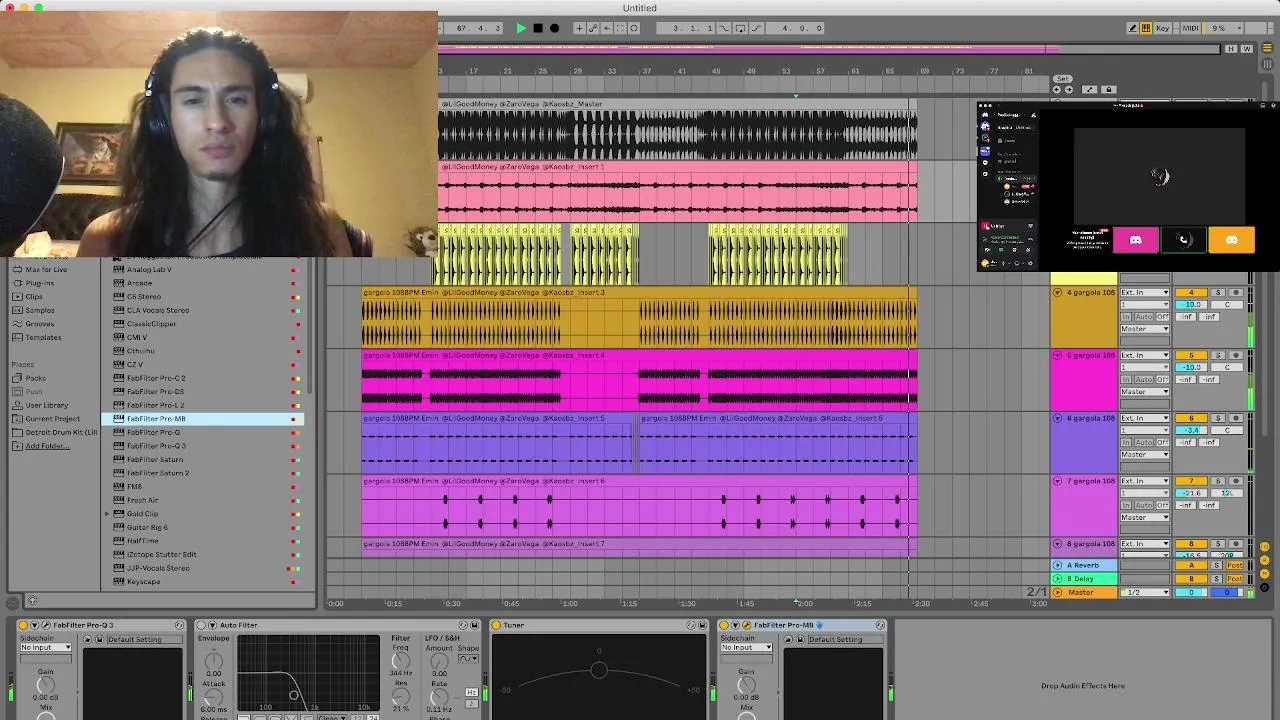Click the browser preview headphone icon
The image size is (1280, 720).
pos(32,601)
